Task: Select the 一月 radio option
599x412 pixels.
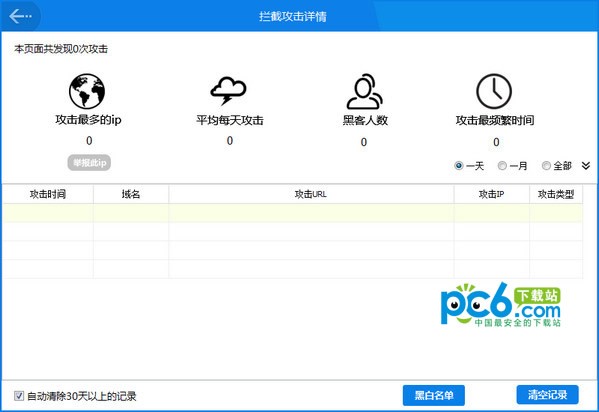Action: (x=502, y=165)
